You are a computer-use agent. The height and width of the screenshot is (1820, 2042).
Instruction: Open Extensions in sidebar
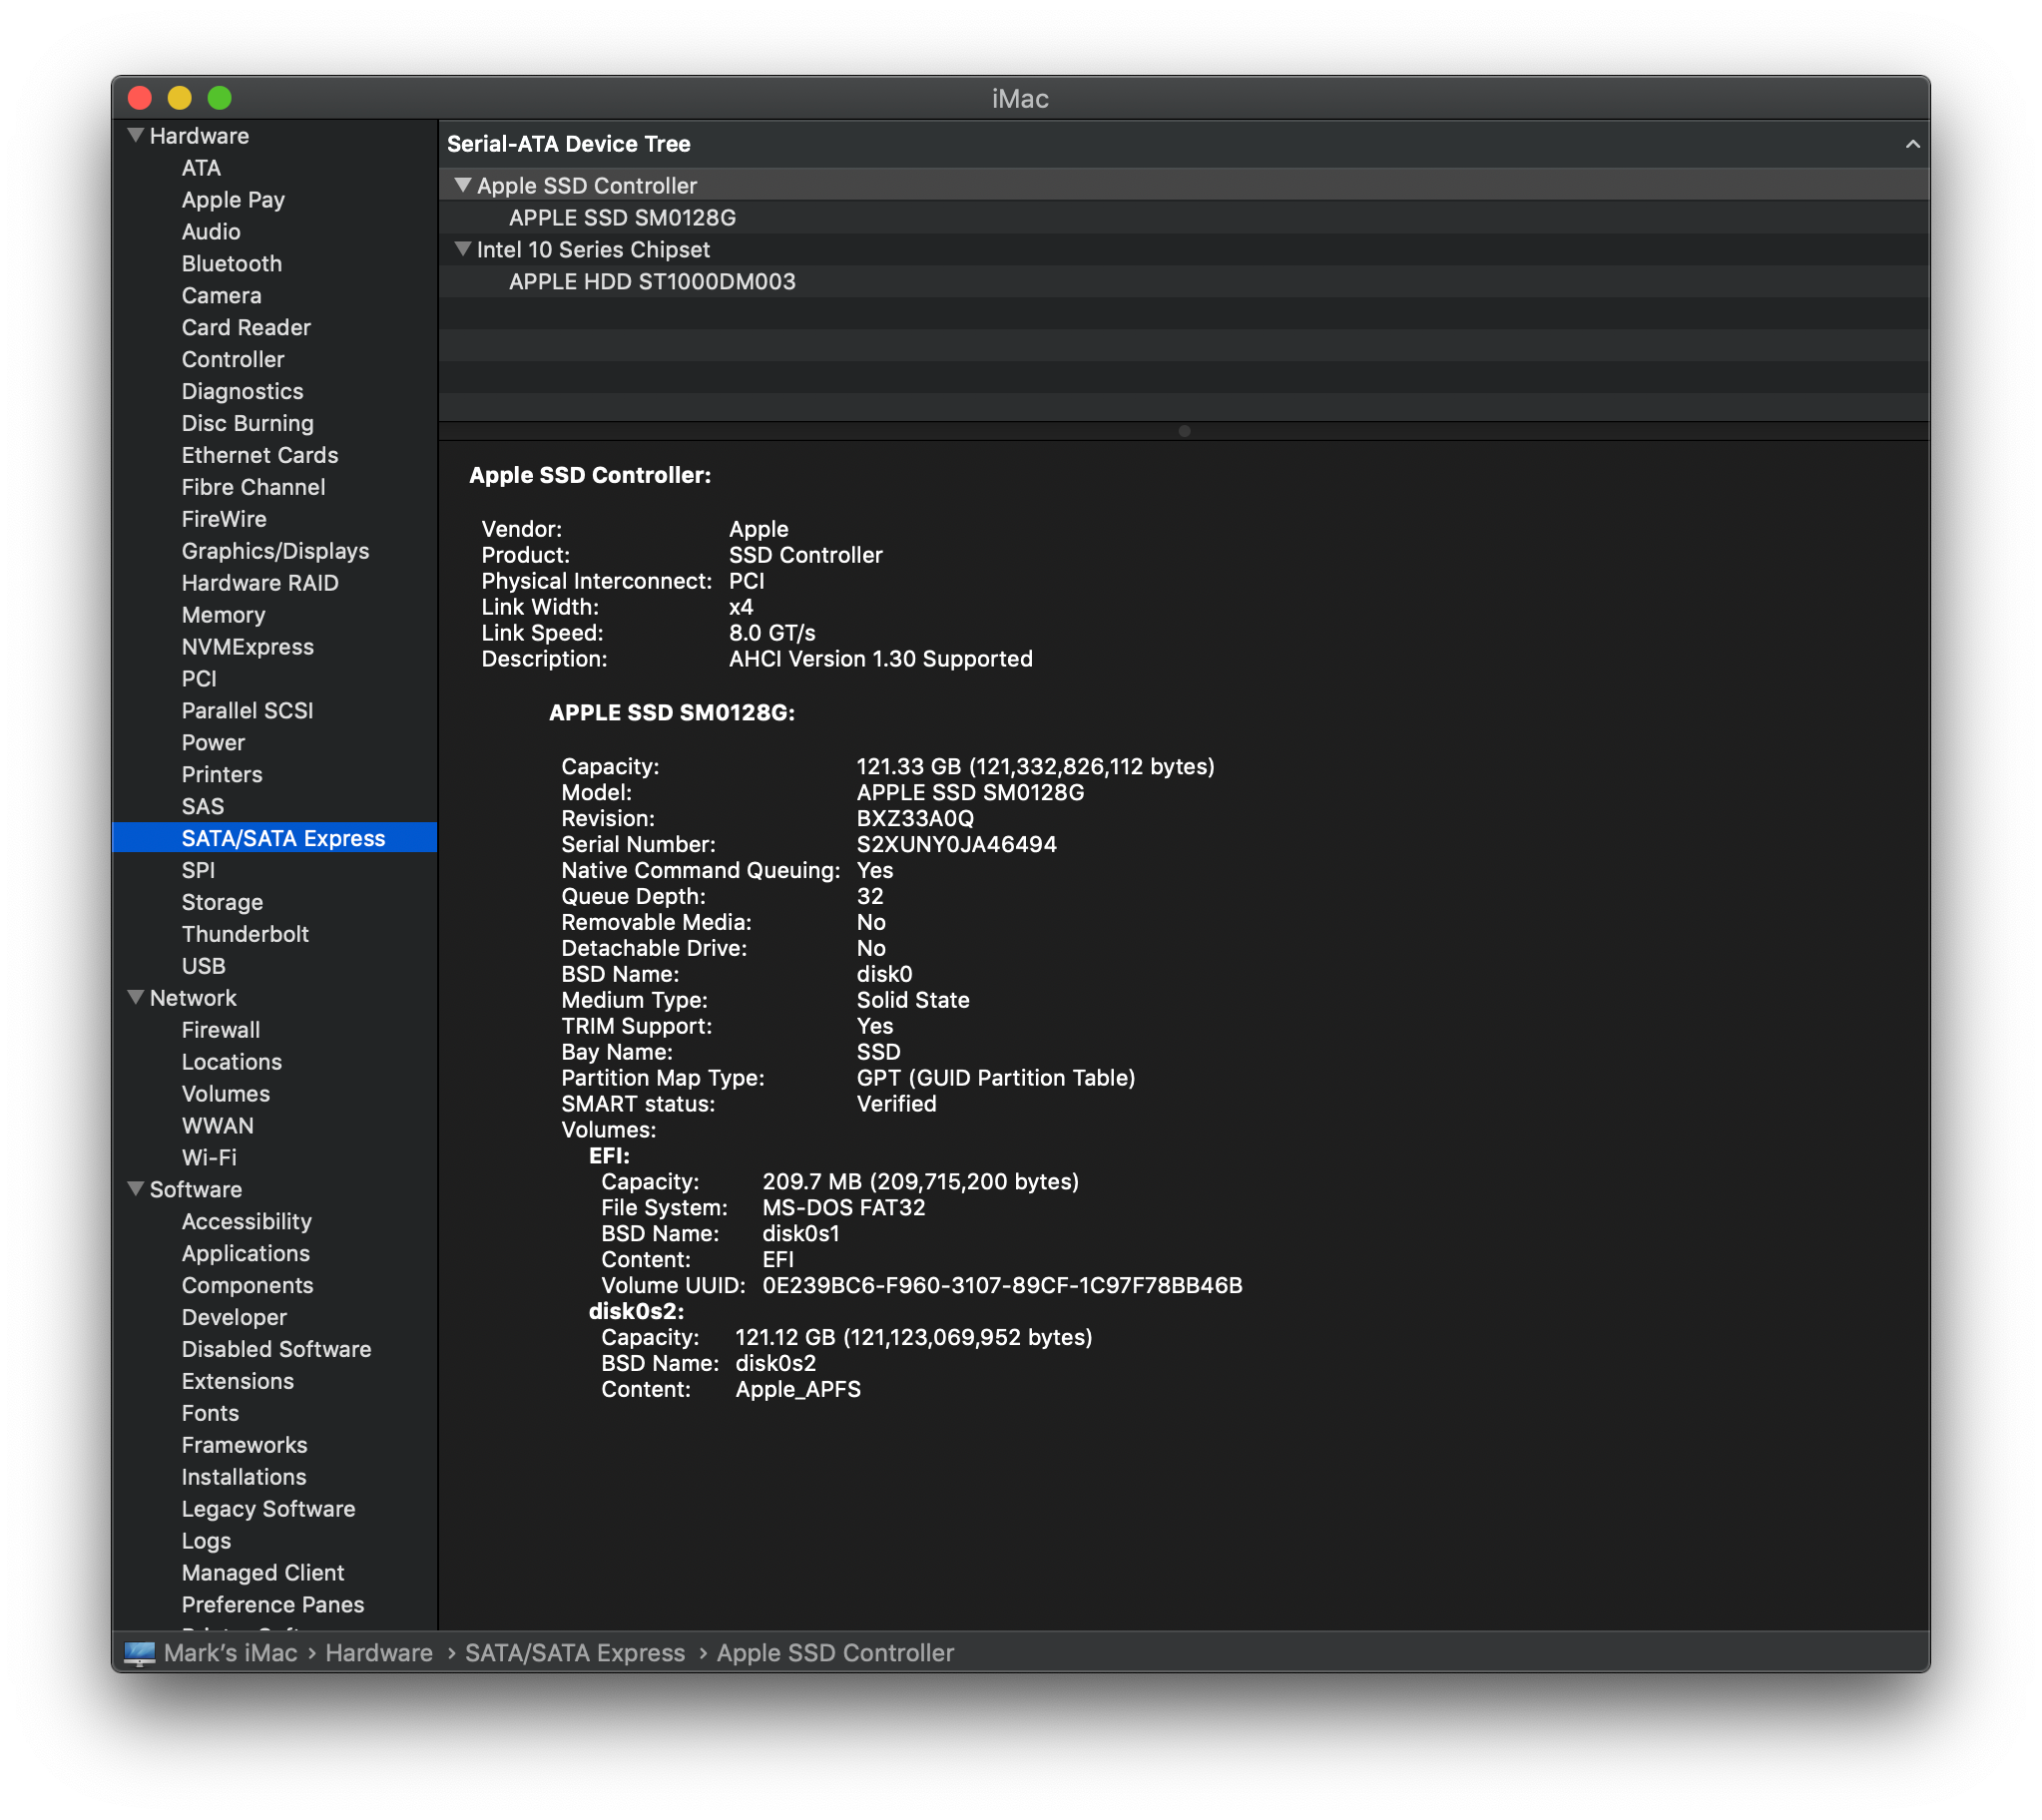coord(237,1382)
